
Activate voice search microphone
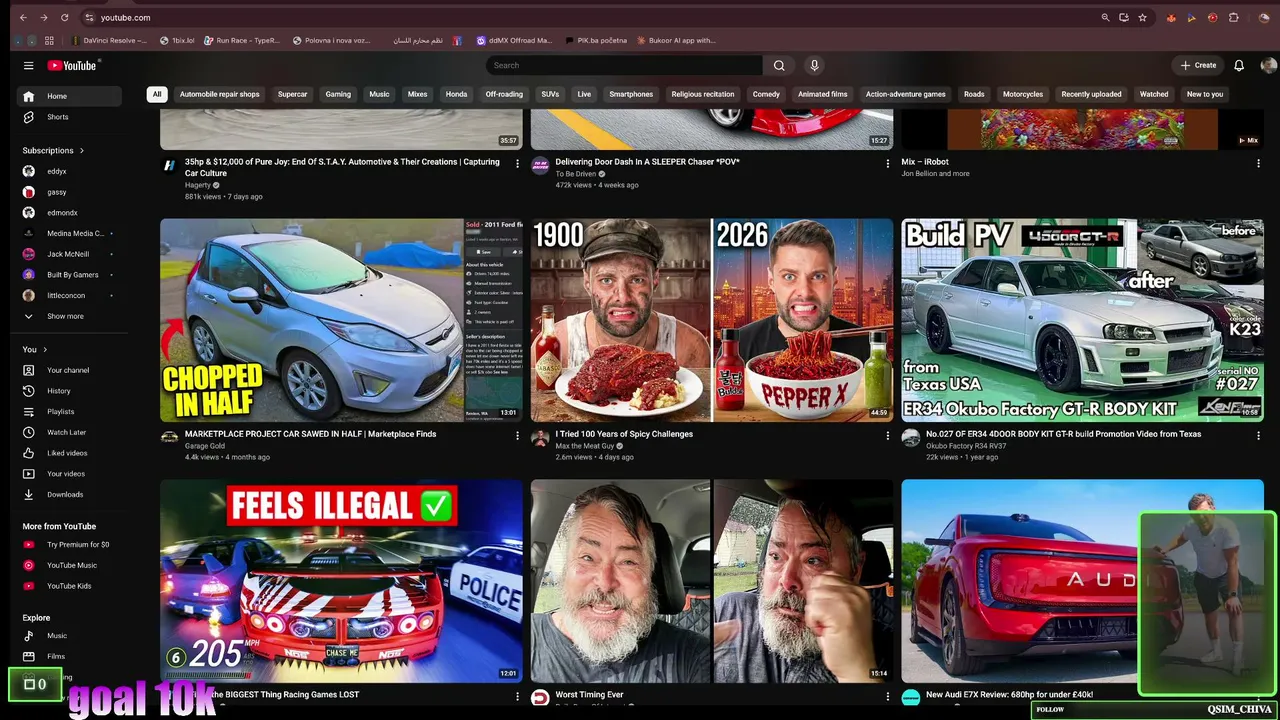click(814, 66)
